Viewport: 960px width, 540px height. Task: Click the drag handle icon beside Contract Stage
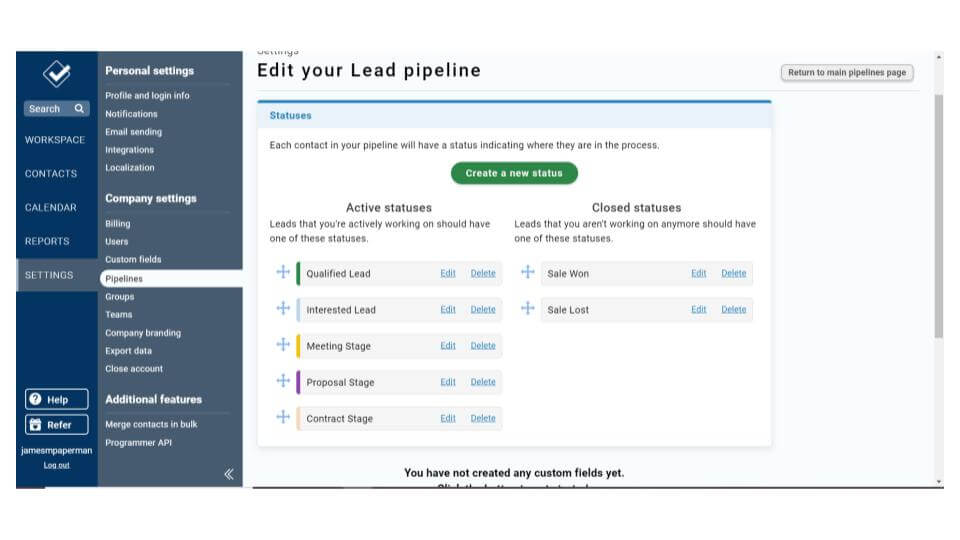[283, 417]
